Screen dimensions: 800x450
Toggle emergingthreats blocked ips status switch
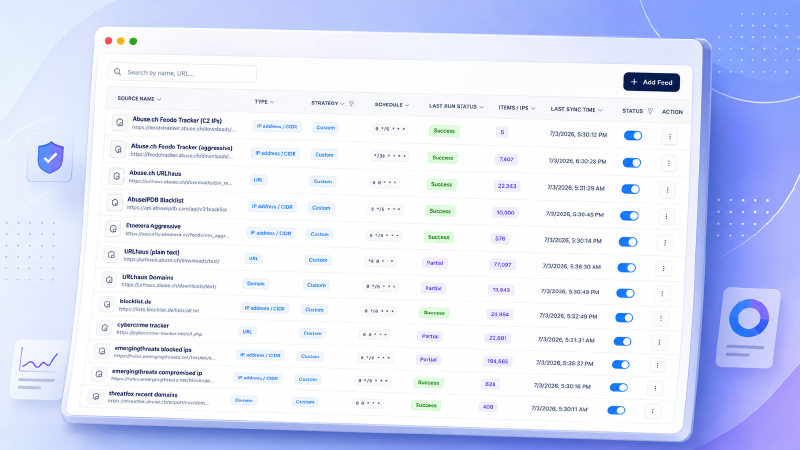[x=620, y=364]
